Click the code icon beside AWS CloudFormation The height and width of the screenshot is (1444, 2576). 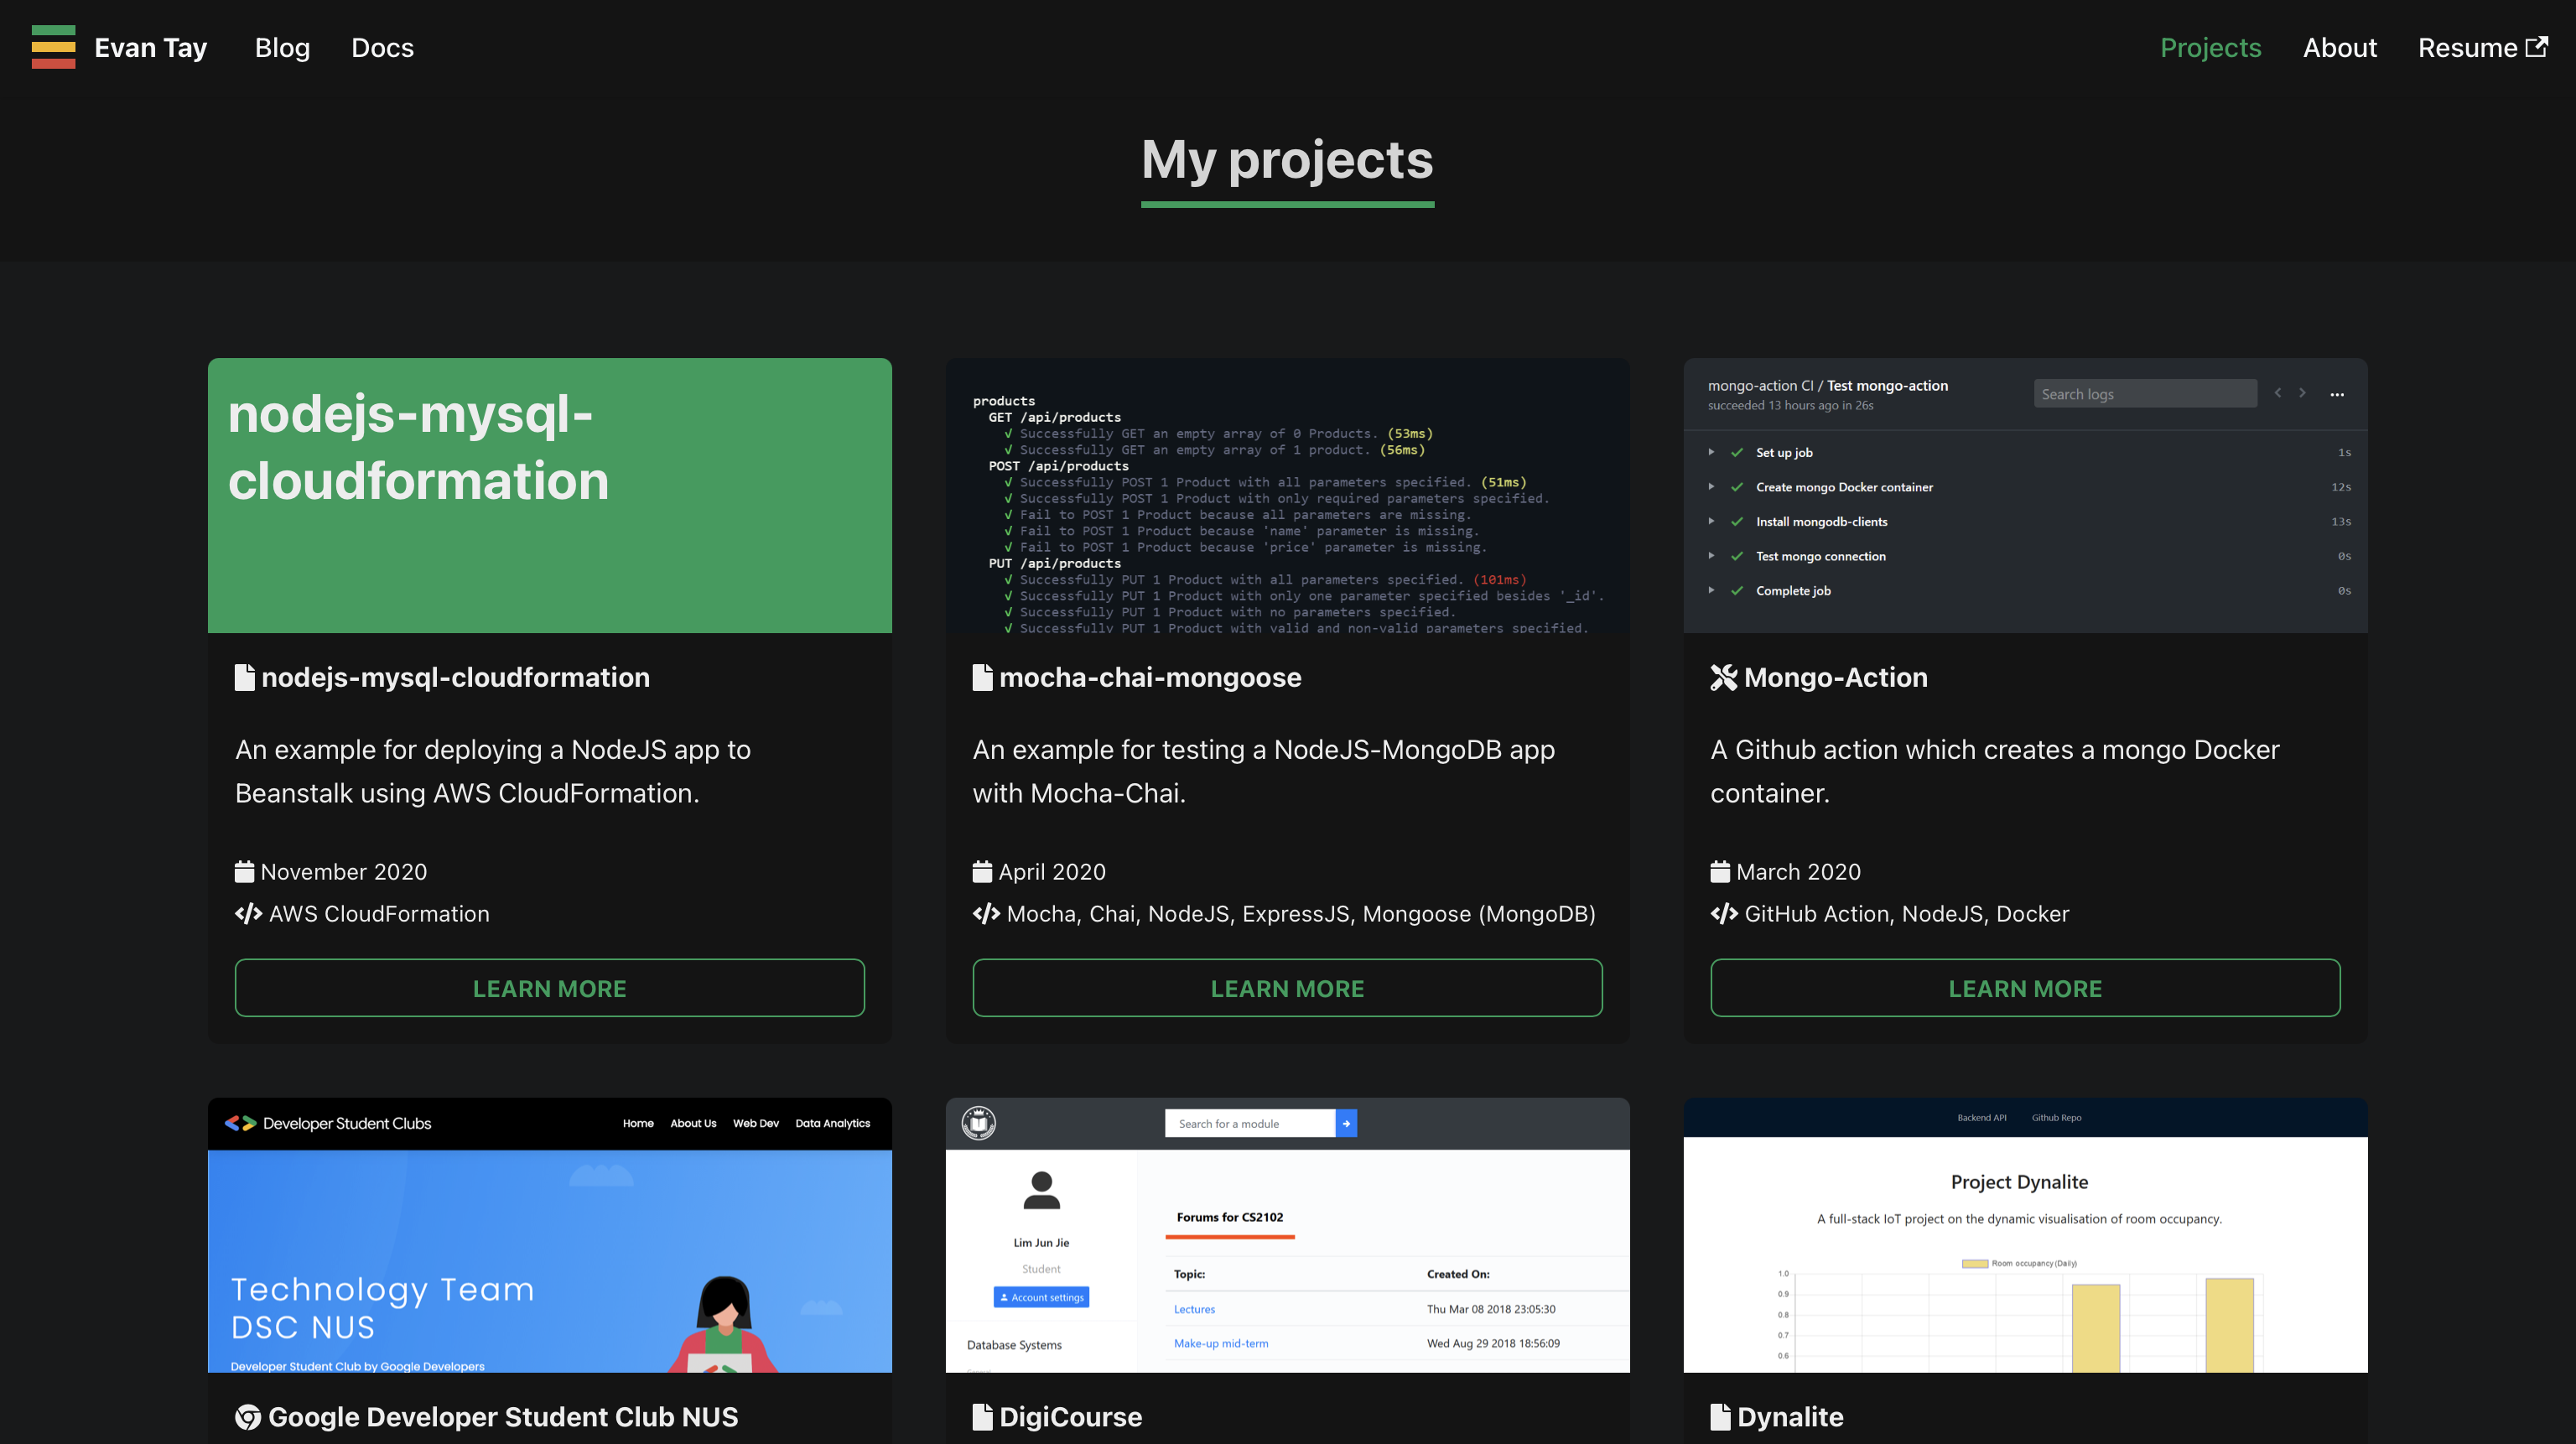click(248, 913)
